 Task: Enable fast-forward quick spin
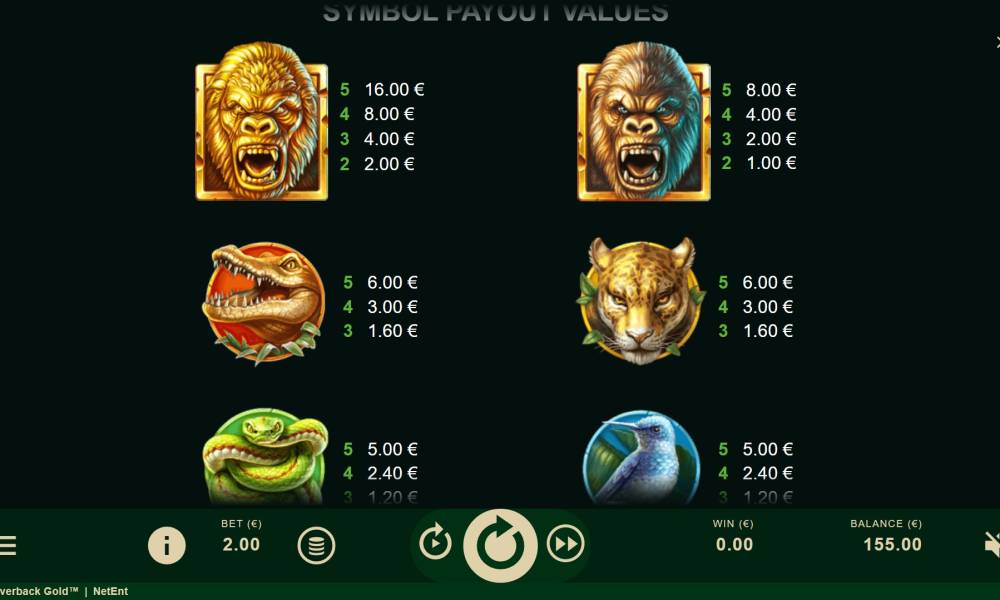[565, 543]
